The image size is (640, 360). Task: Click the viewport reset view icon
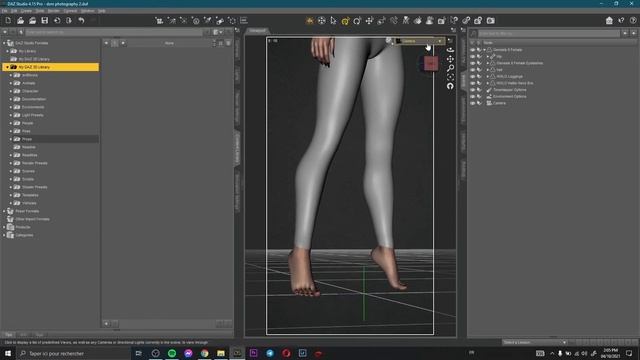click(450, 86)
